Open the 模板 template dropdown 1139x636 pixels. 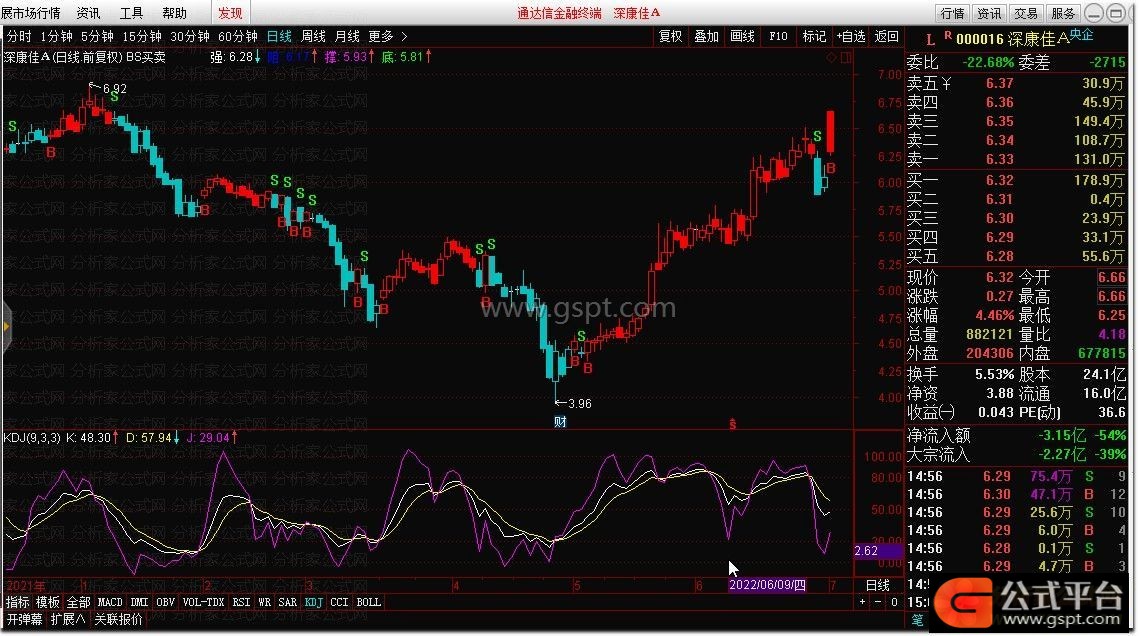pyautogui.click(x=48, y=602)
